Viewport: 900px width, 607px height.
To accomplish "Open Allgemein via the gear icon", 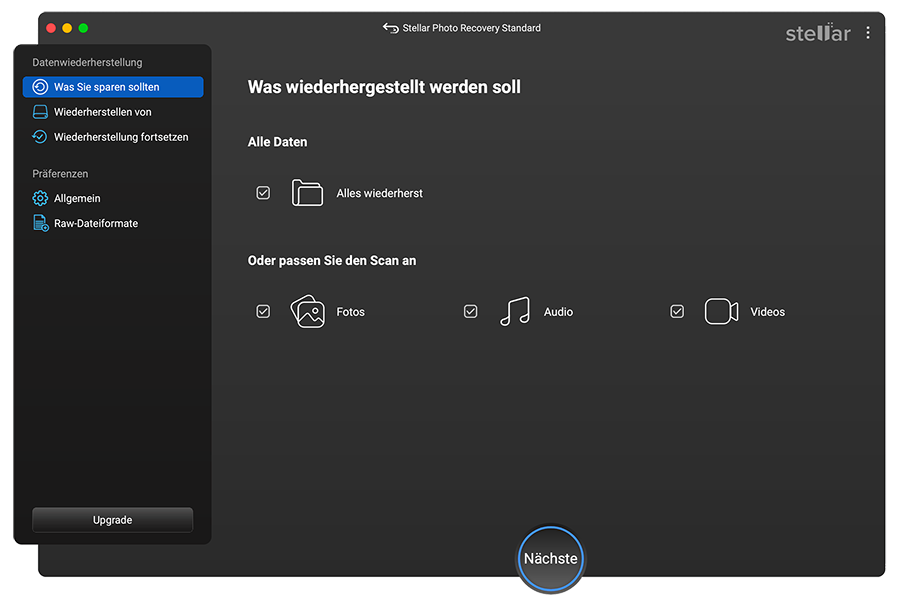I will [x=41, y=198].
